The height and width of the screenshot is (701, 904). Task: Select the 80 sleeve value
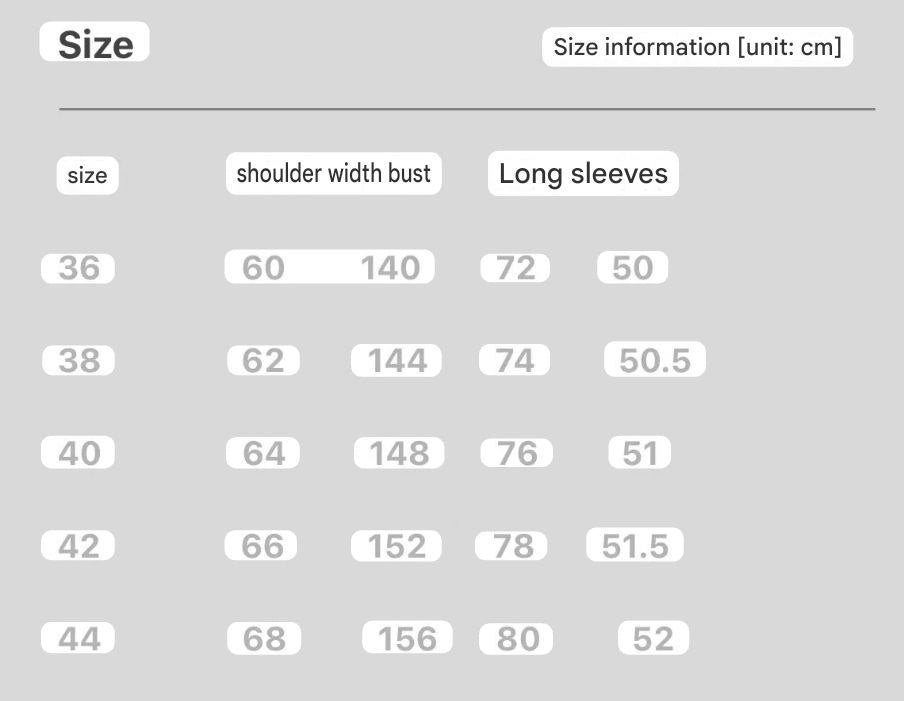[x=516, y=638]
